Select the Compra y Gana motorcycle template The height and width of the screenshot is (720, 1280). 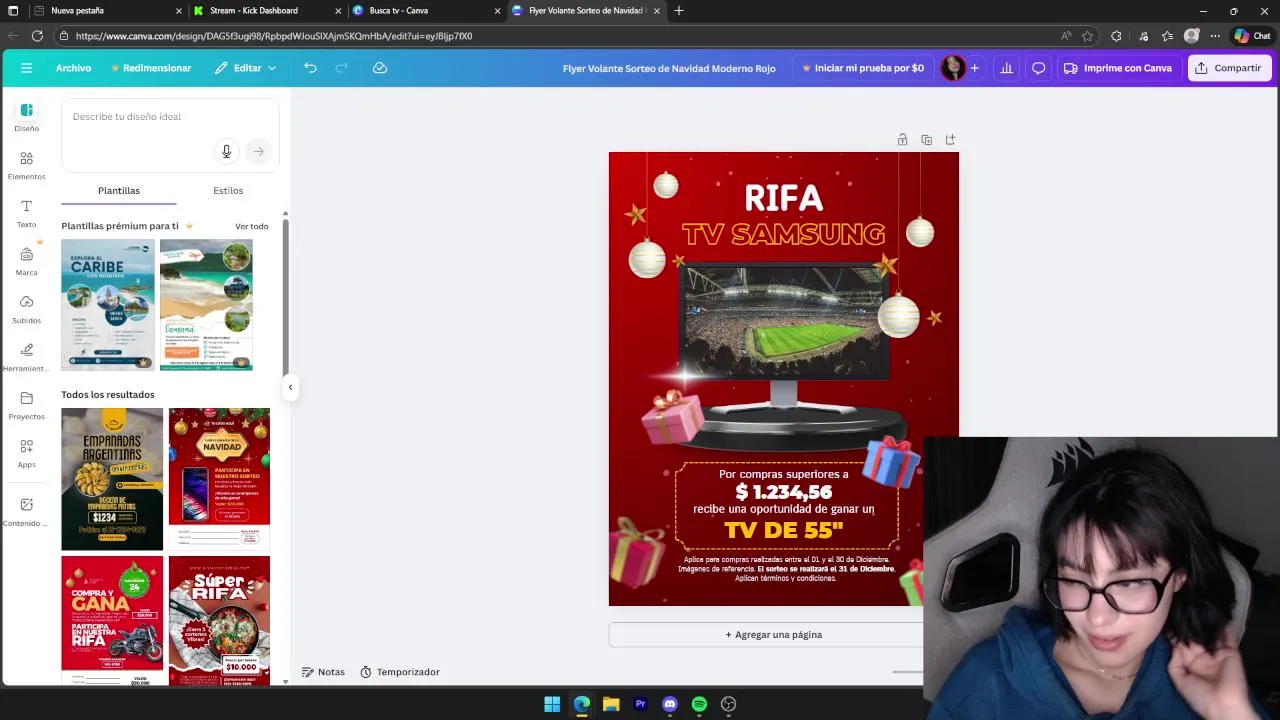pos(112,620)
